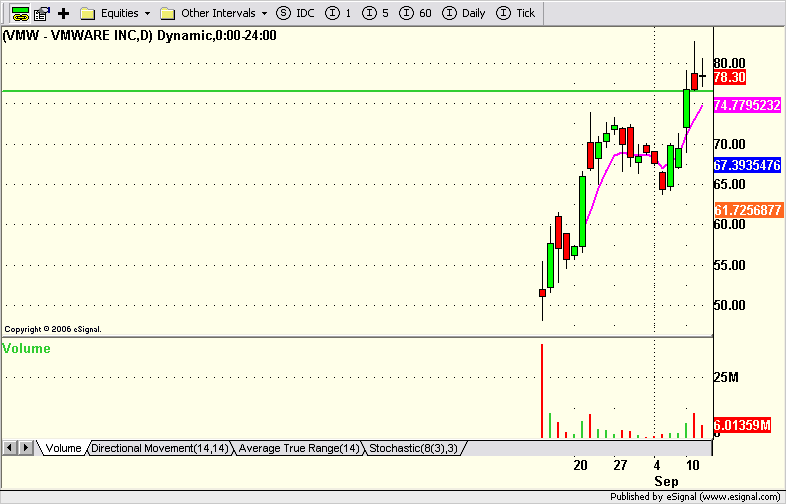Viewport: 786px width, 504px height.
Task: Click the green chart link icon
Action: [x=20, y=14]
